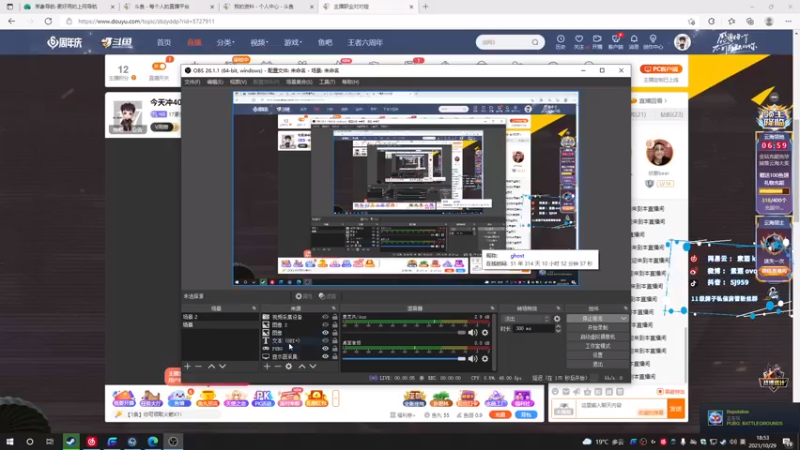Increase the 时长 duration stepper
The image size is (800, 450).
(x=558, y=327)
